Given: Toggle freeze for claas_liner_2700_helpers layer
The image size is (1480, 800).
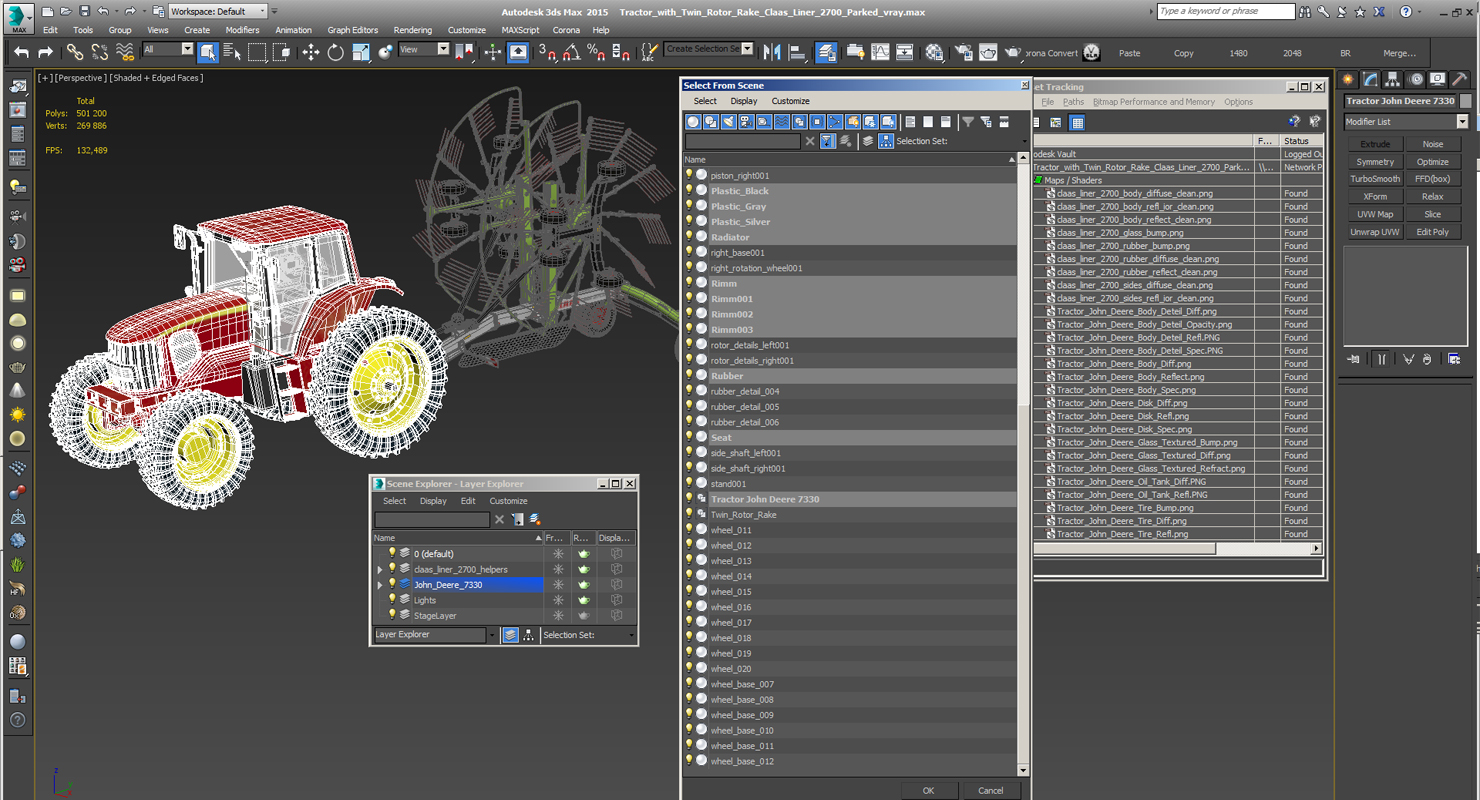Looking at the screenshot, I should pyautogui.click(x=558, y=569).
